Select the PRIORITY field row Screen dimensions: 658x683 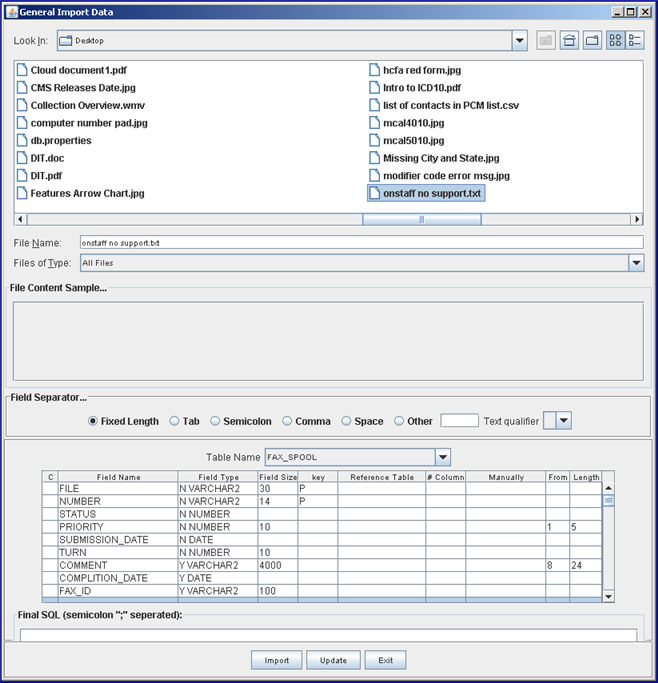pos(322,527)
